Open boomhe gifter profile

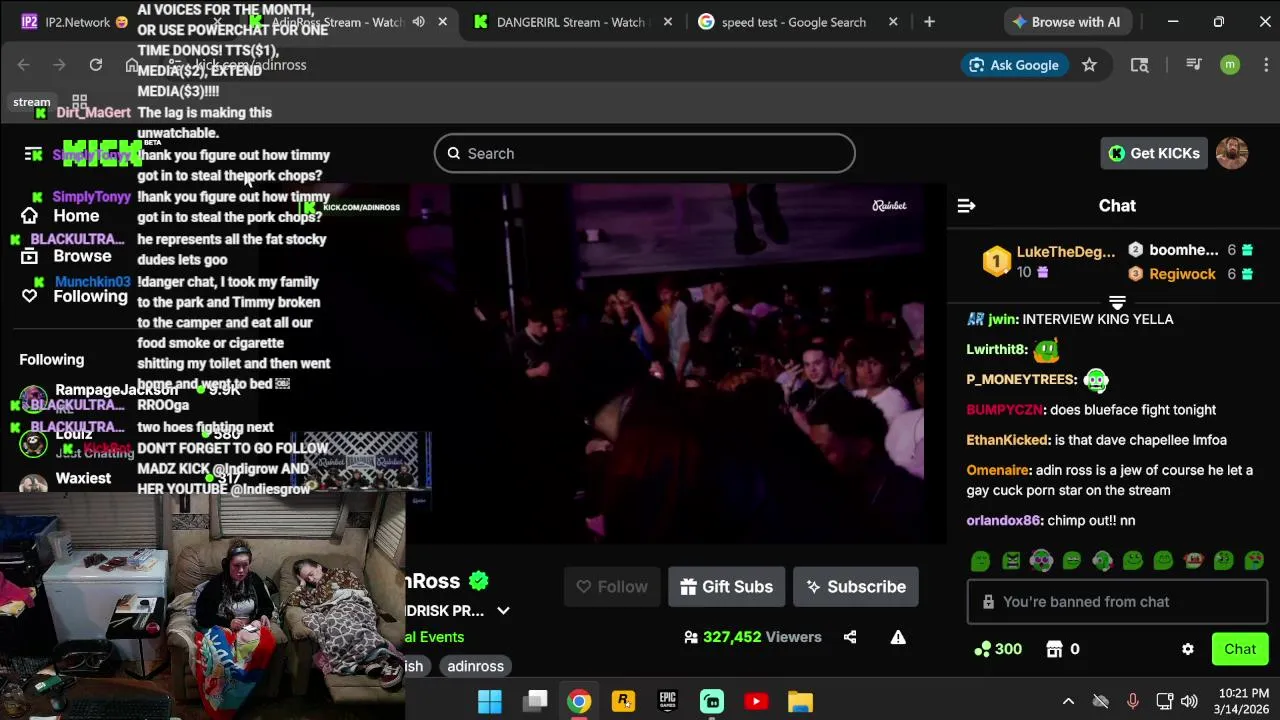coord(1184,250)
